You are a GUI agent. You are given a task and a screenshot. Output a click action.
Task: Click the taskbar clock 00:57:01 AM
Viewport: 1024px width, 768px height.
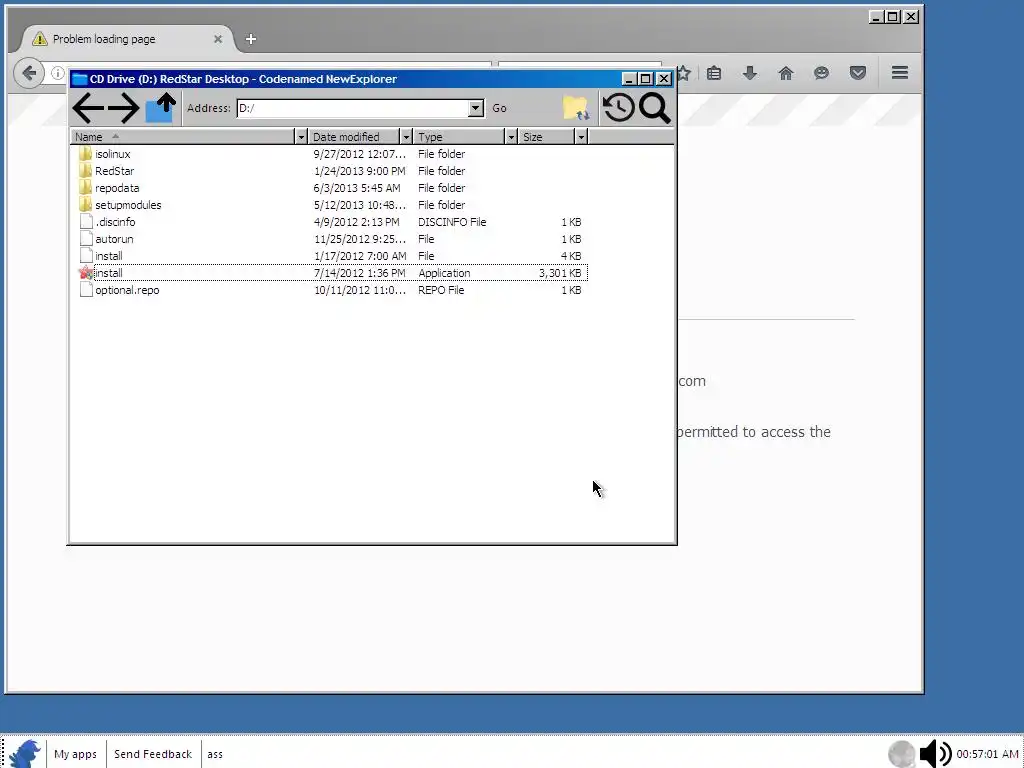tap(987, 754)
